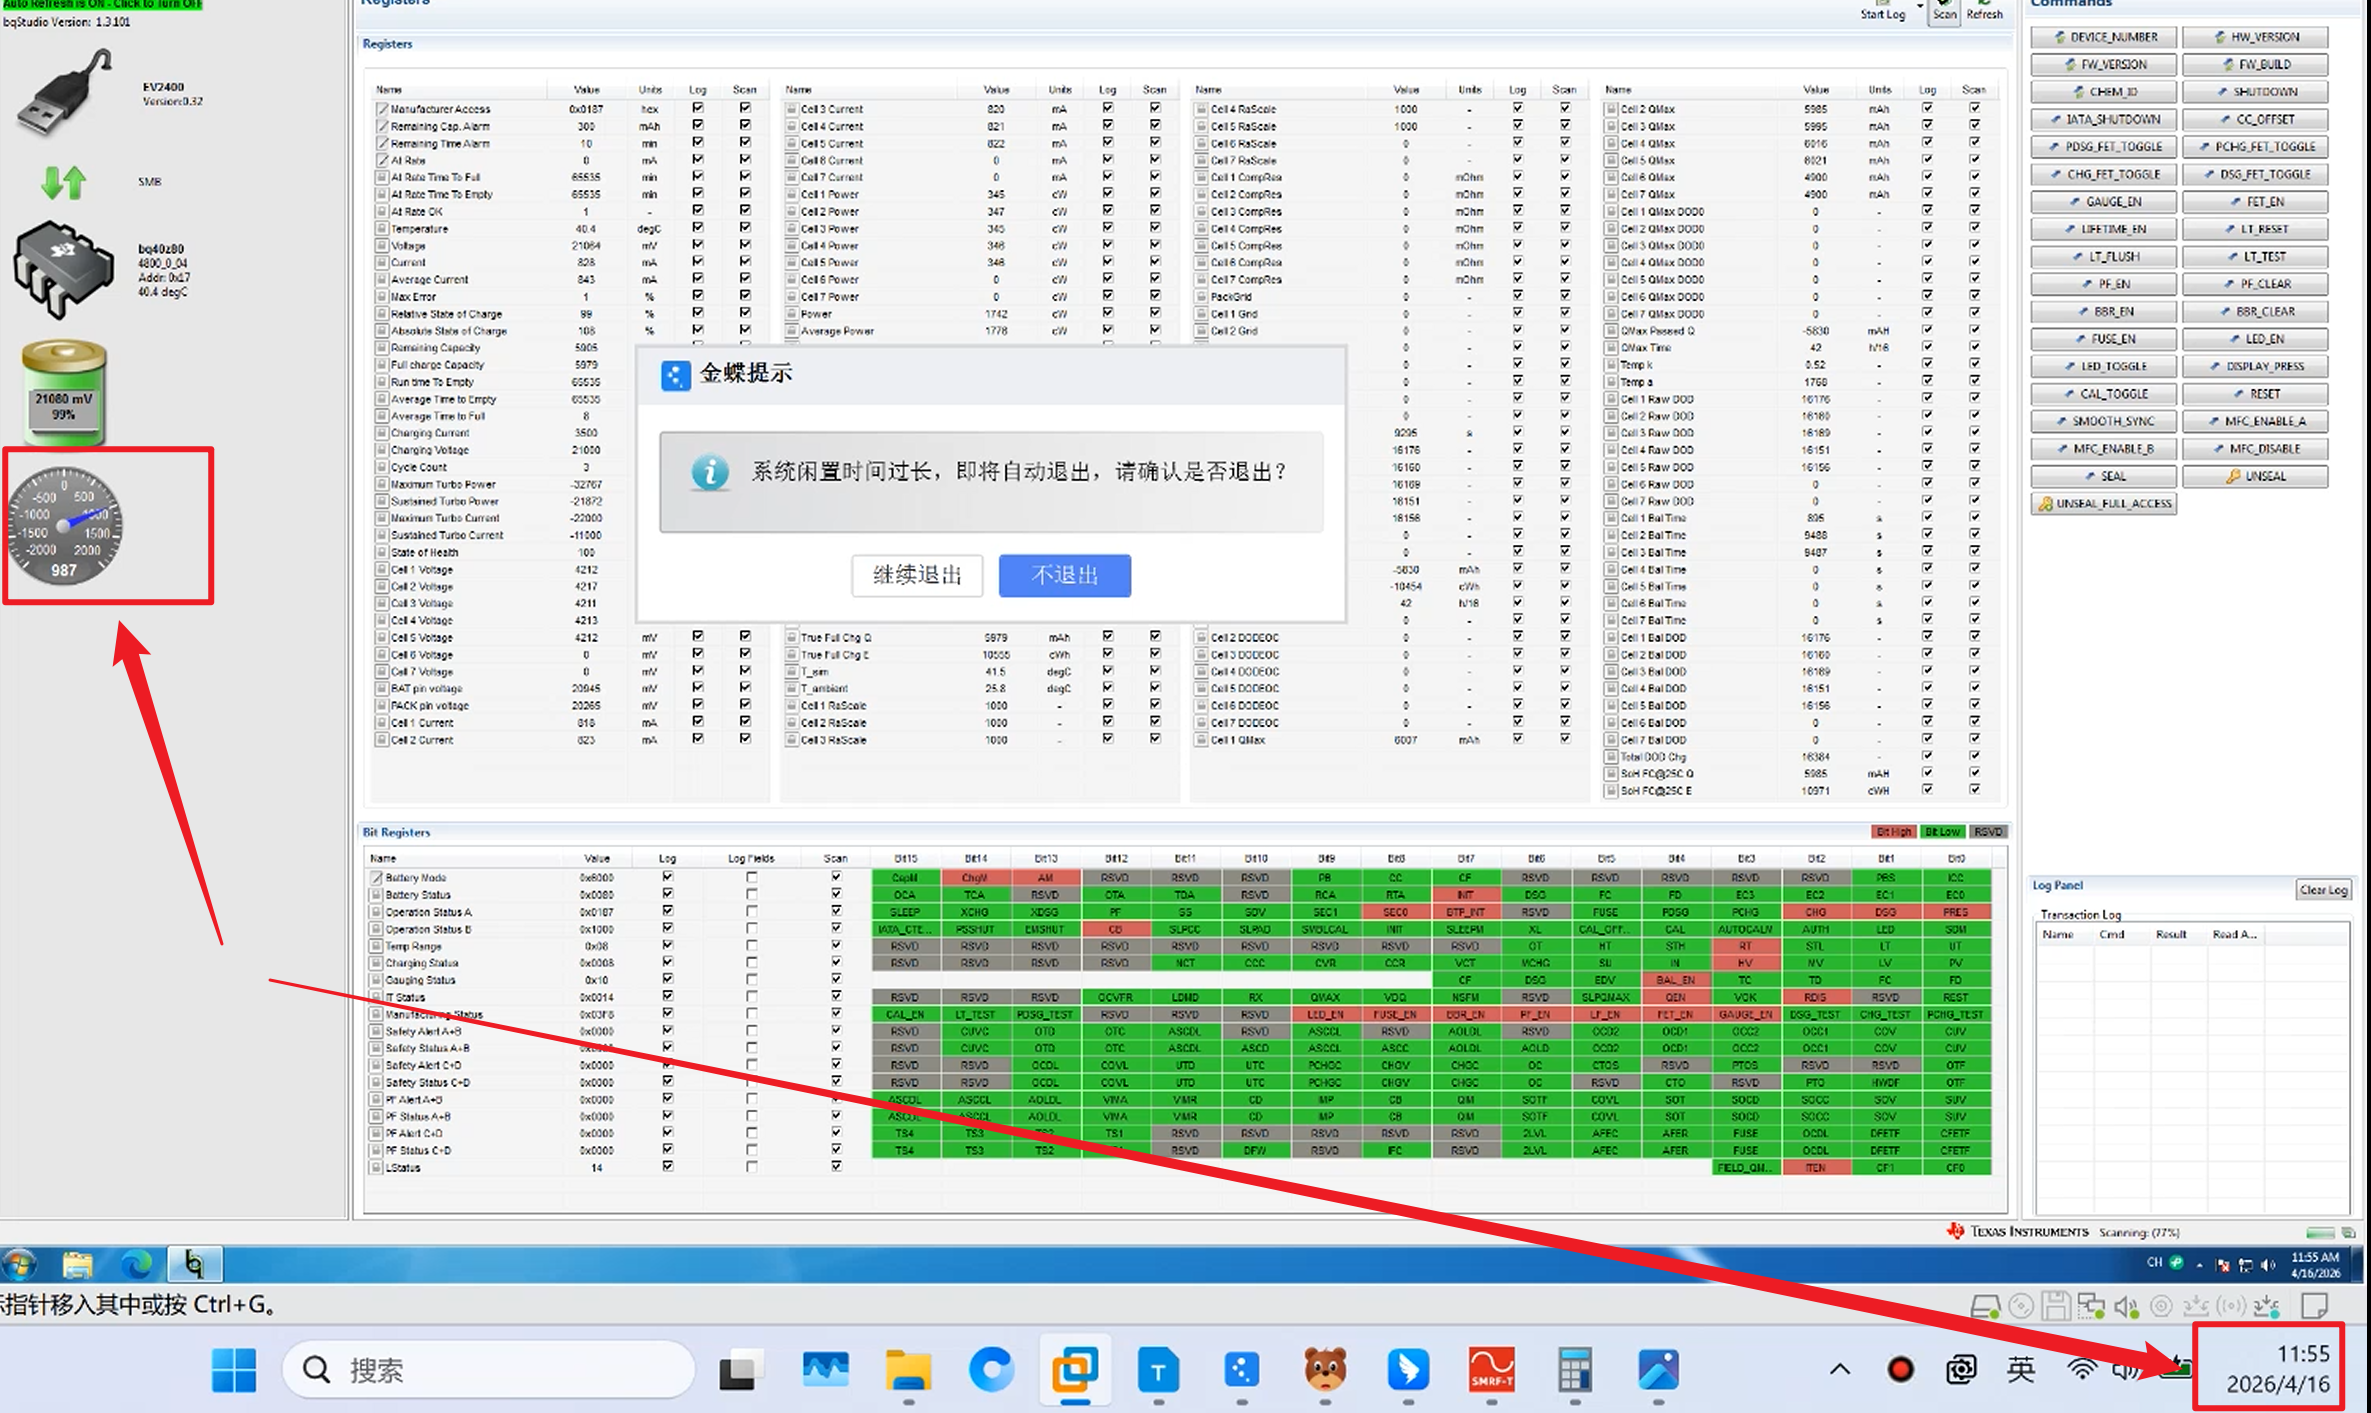Toggle Scan checkbox for Battery Status

(x=836, y=894)
